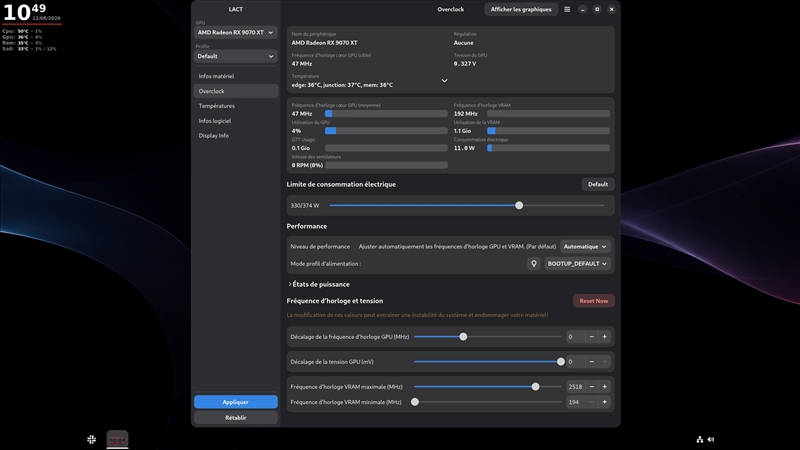Click the LACT taskbar application icon
Screen dimensions: 800x450
click(117, 439)
